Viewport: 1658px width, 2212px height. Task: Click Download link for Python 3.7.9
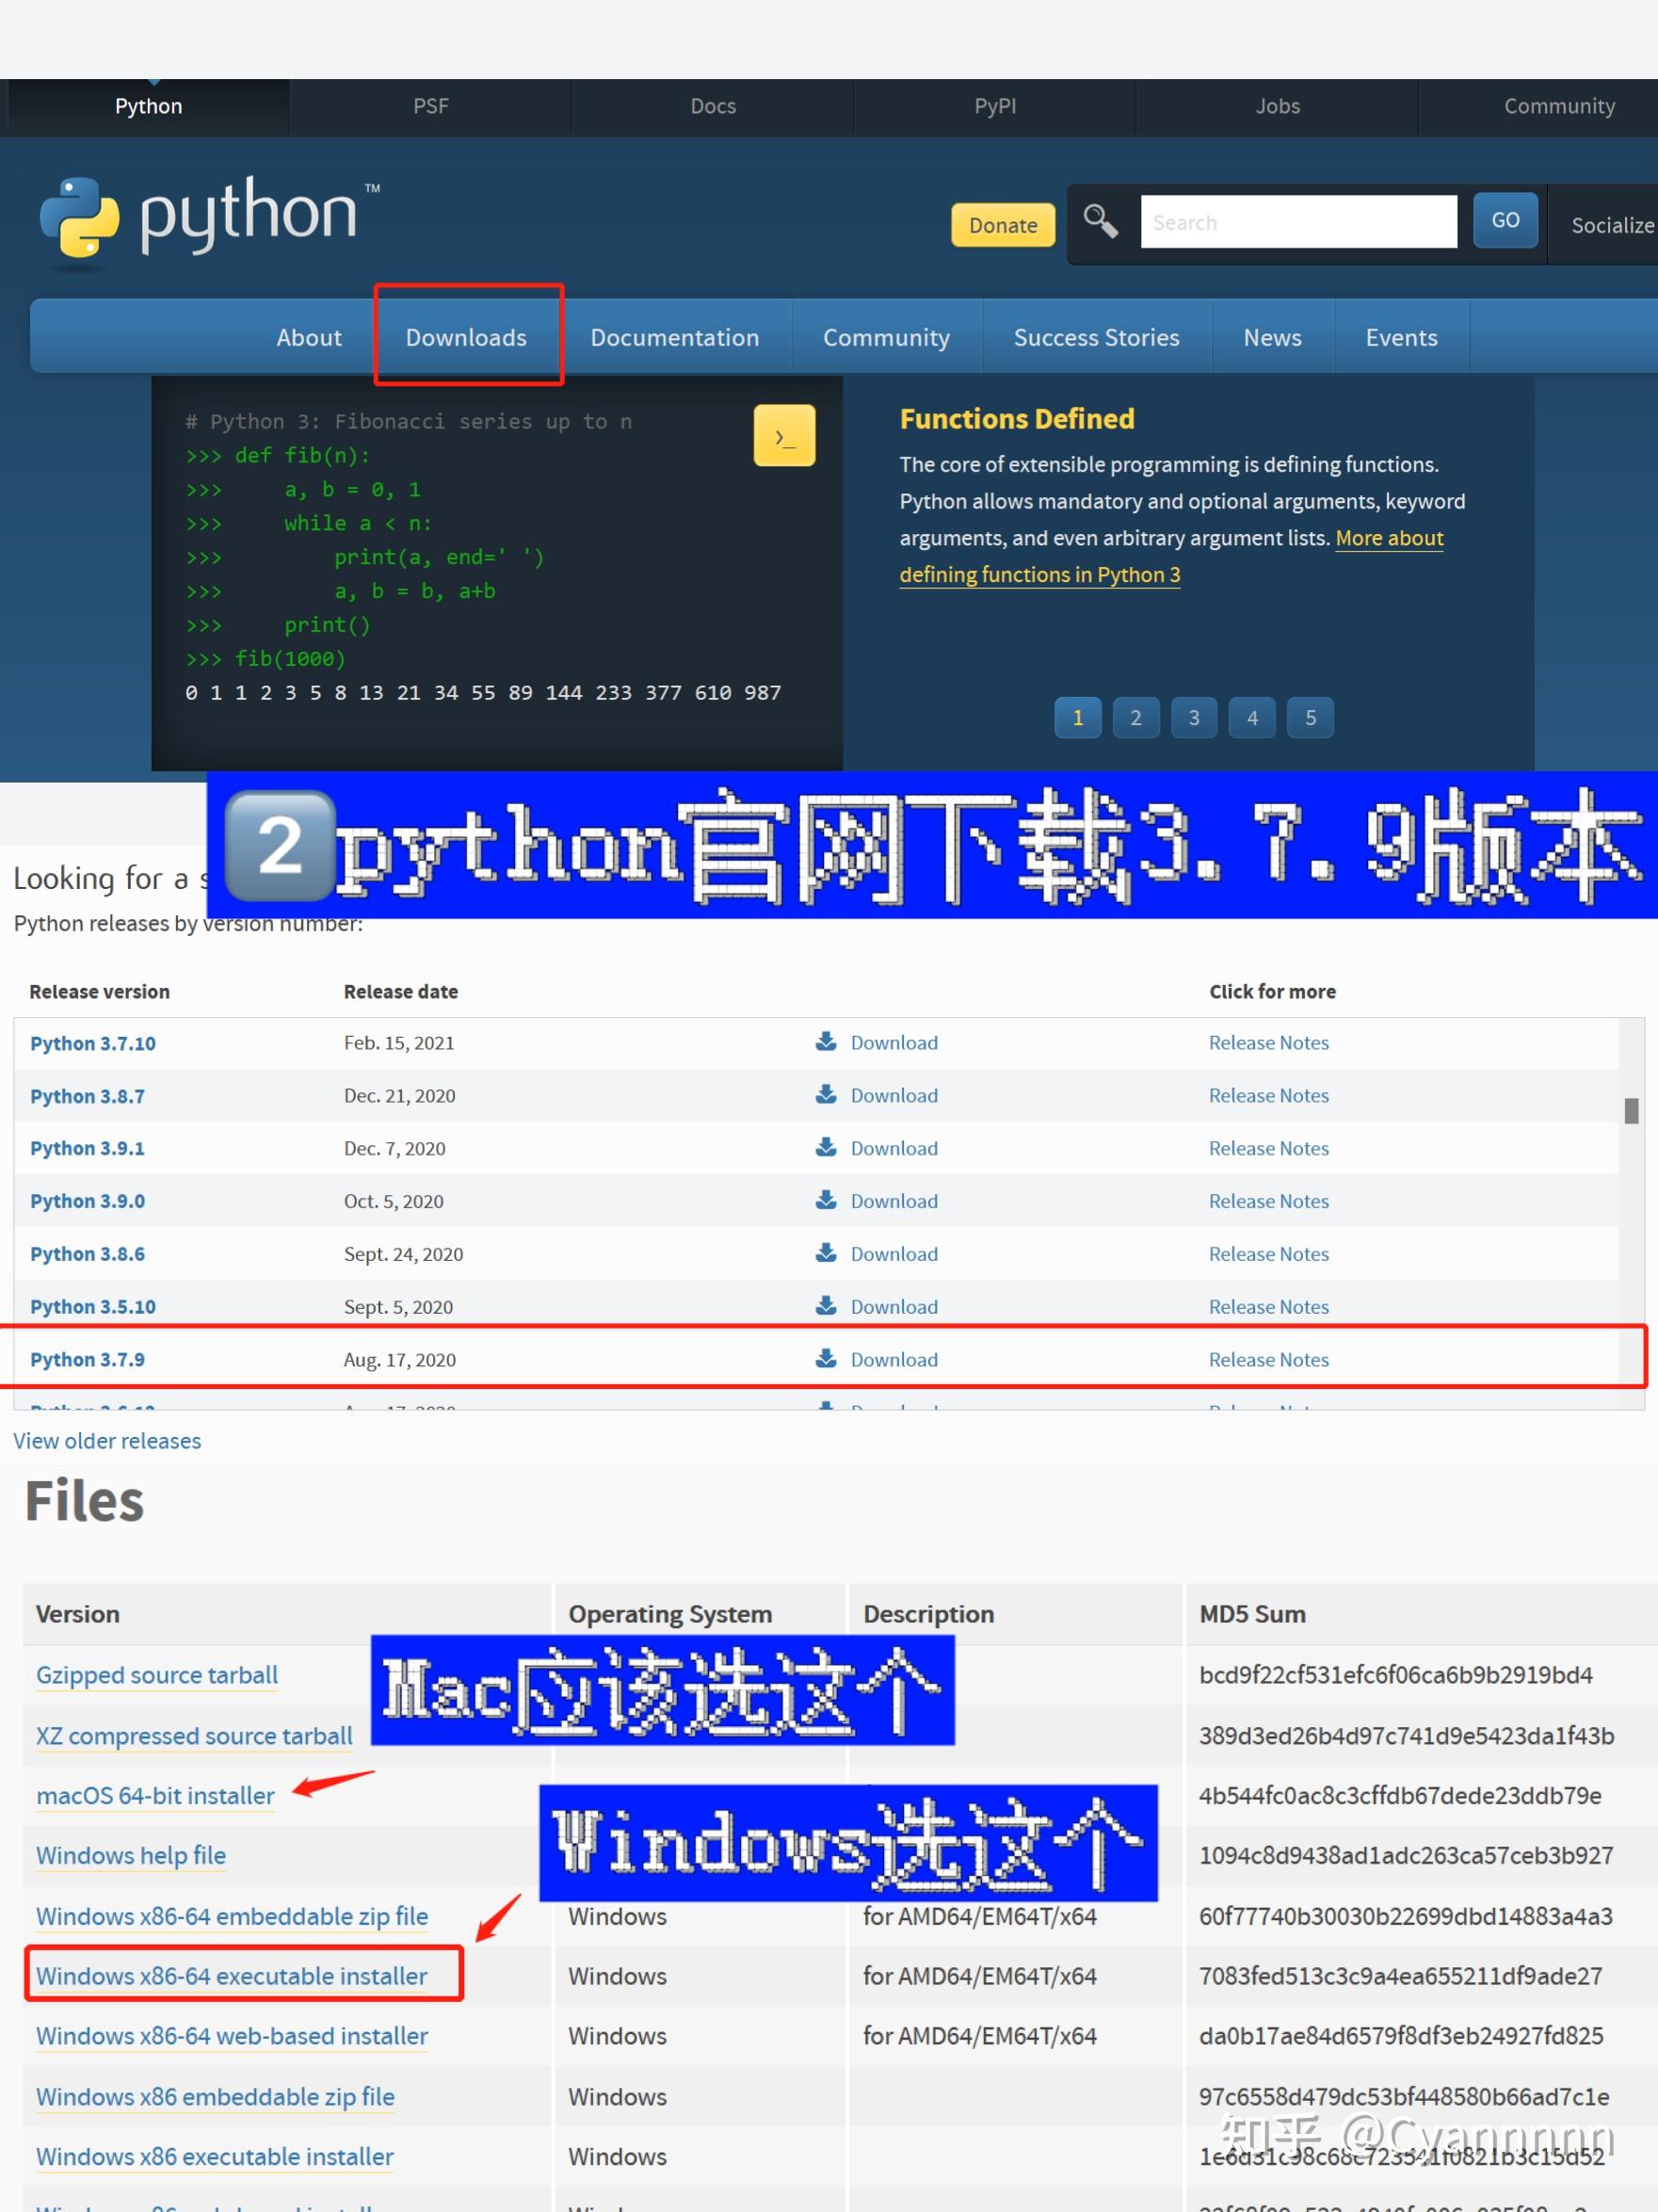pos(894,1360)
